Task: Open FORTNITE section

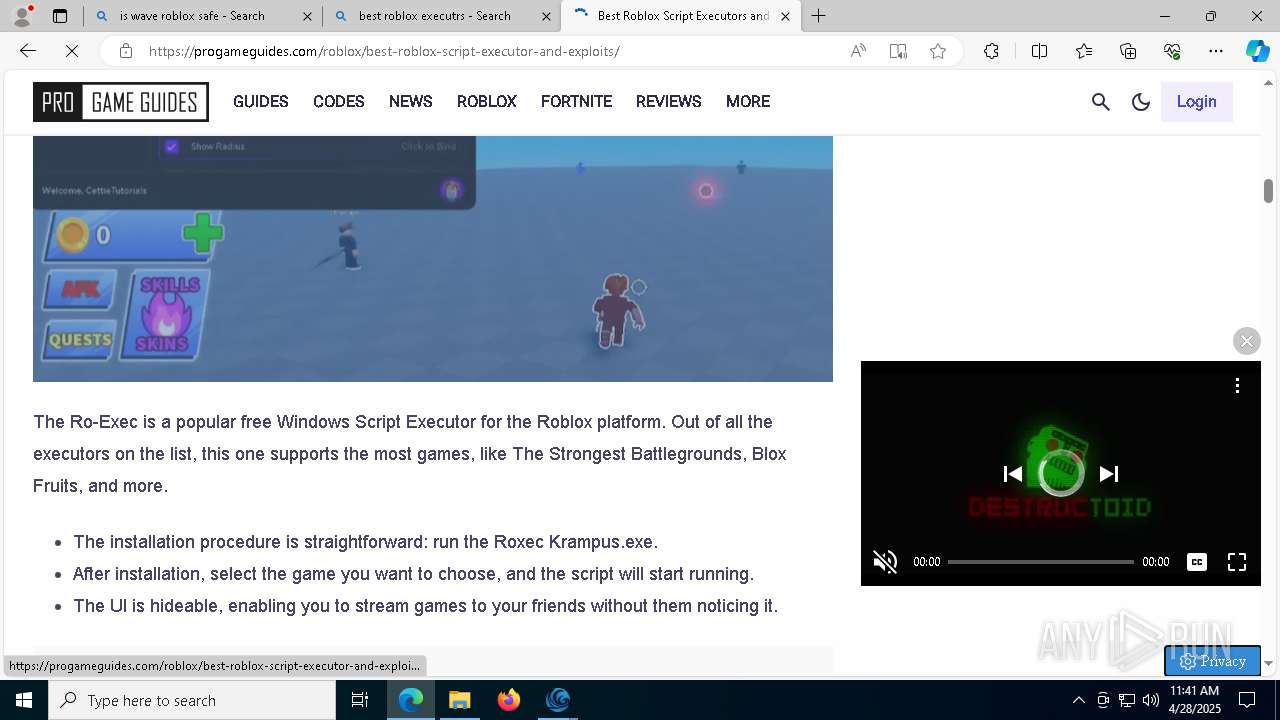Action: pyautogui.click(x=577, y=102)
